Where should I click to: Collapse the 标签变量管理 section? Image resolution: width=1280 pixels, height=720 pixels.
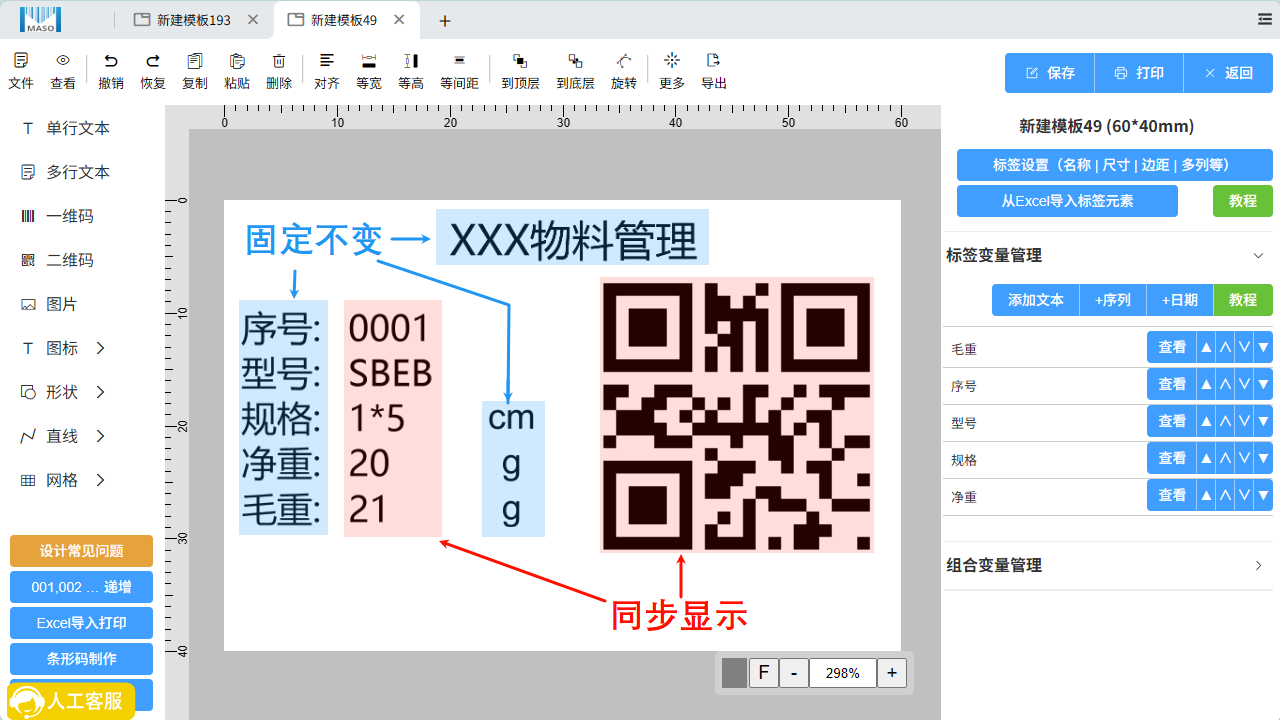pos(1259,255)
